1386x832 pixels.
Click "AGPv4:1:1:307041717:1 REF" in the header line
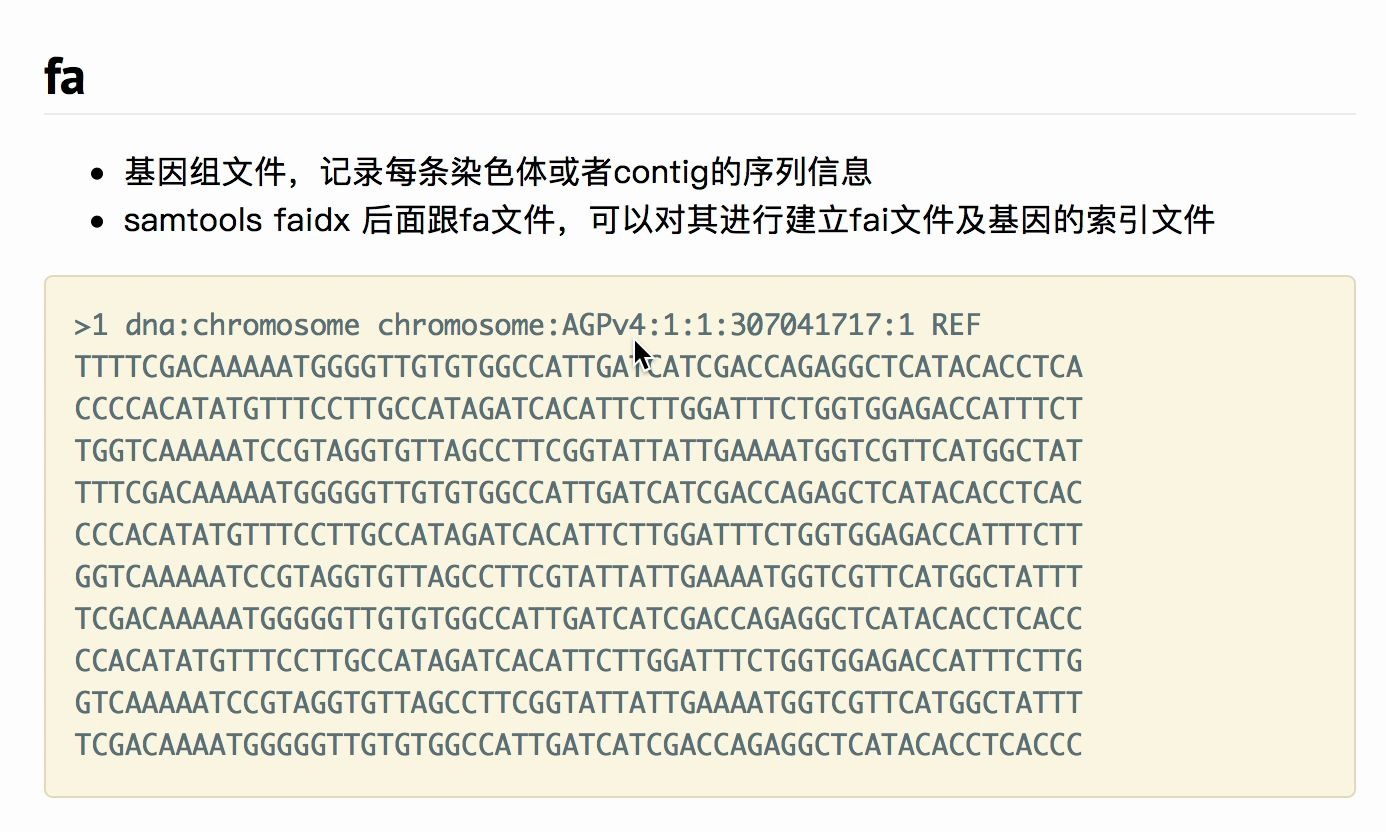[x=771, y=325]
